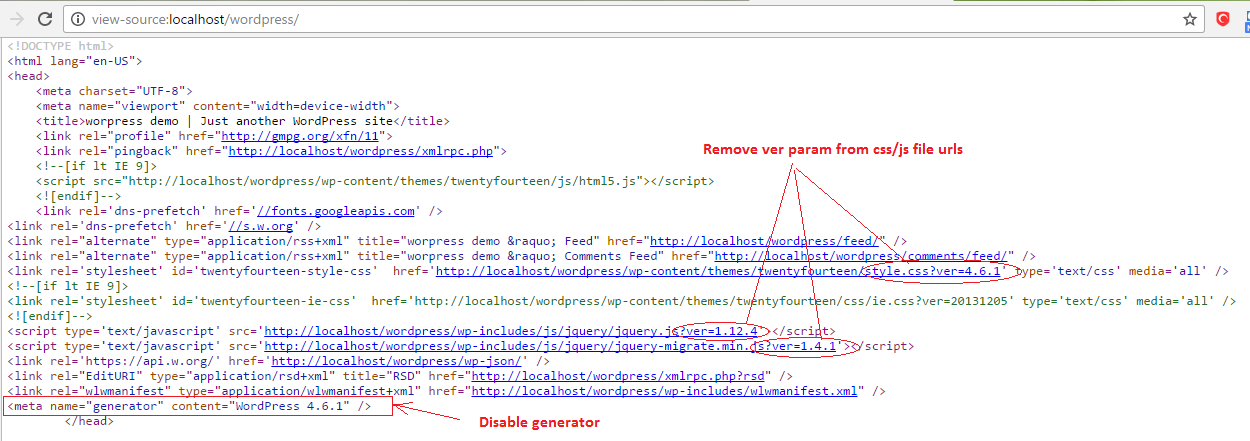
Task: Click the first <!--[if lt IE 9]> comment
Action: pyautogui.click(x=96, y=166)
